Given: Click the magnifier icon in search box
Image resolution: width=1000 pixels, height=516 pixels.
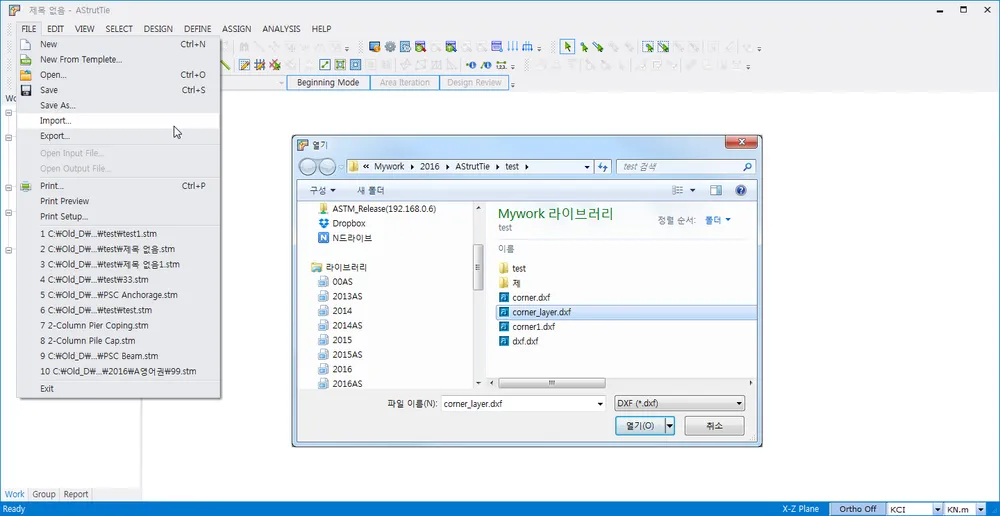Looking at the screenshot, I should pyautogui.click(x=747, y=166).
